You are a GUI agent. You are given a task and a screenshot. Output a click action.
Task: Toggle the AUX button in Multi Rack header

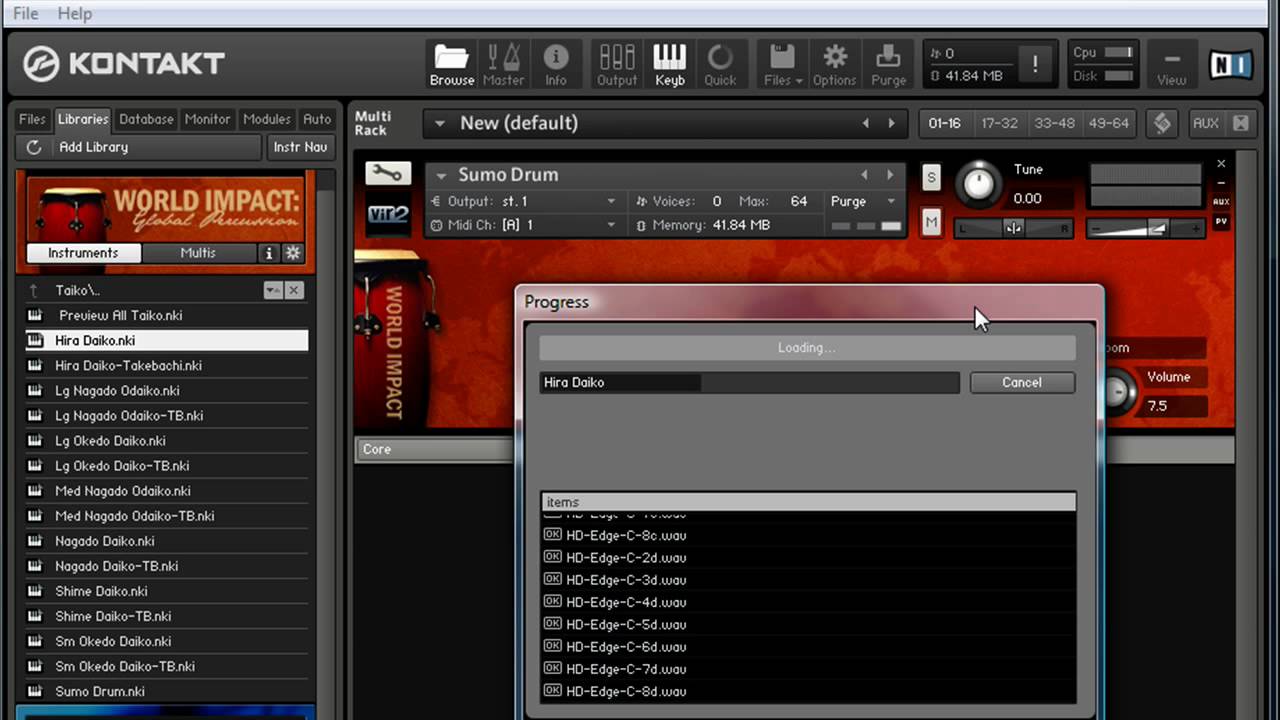click(1206, 123)
